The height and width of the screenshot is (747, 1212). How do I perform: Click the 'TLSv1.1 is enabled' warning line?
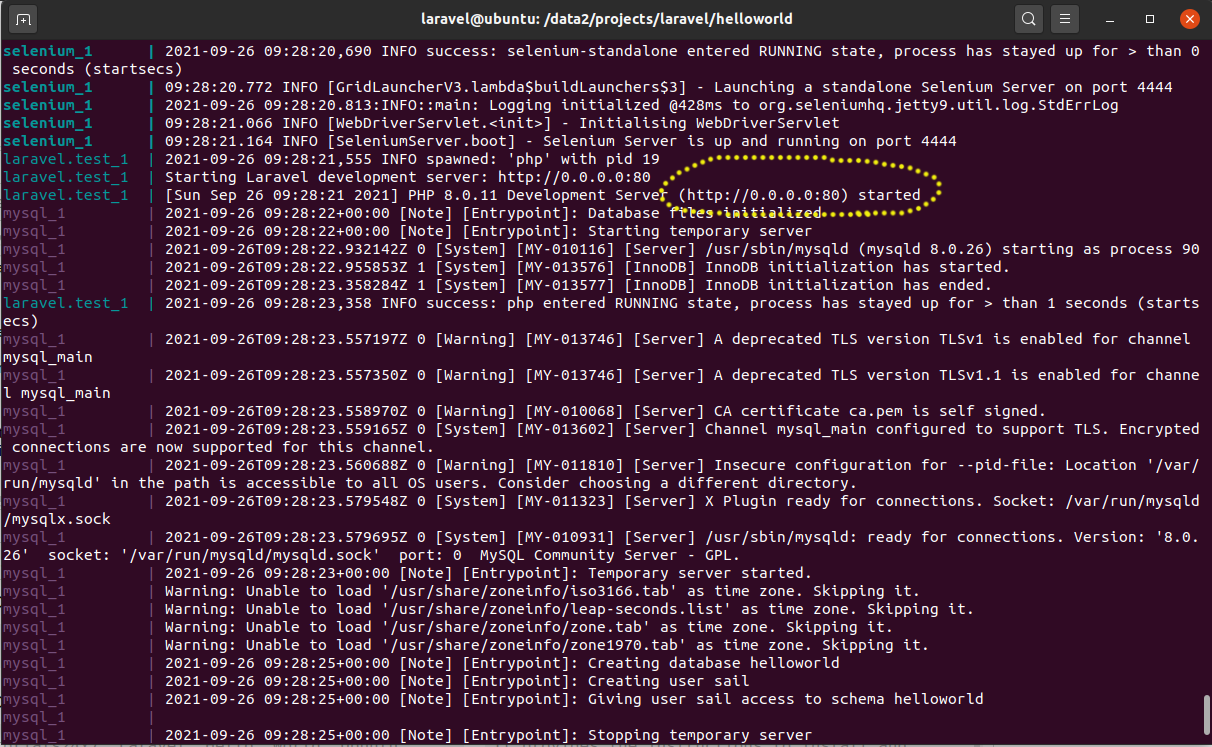point(601,384)
